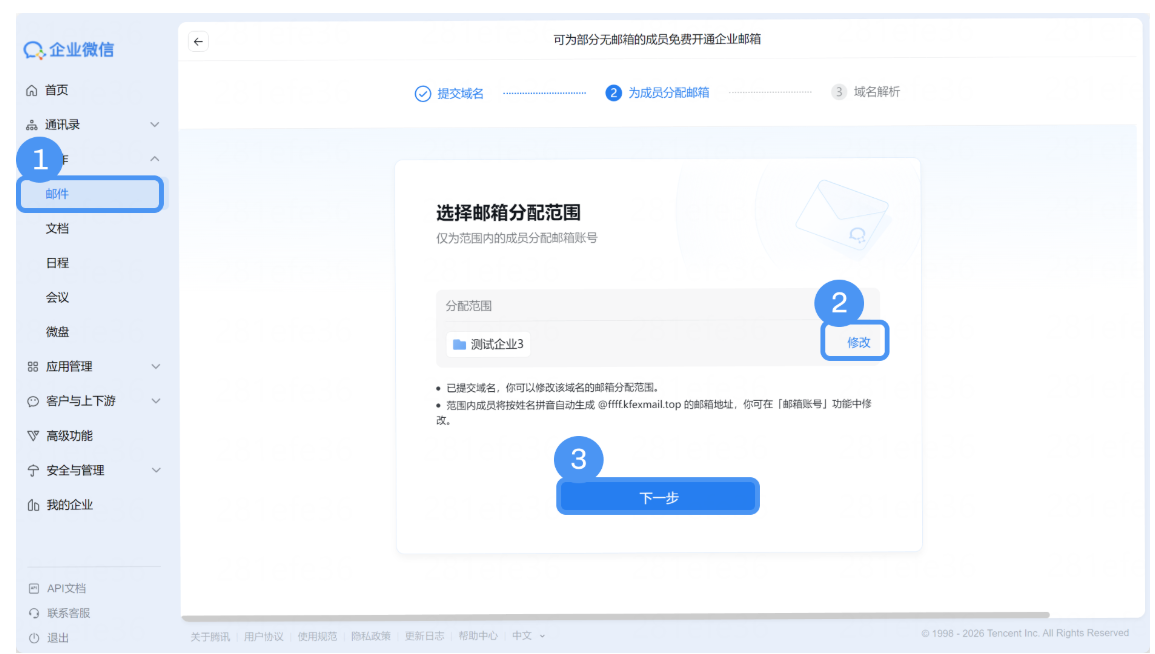The width and height of the screenshot is (1155, 654).
Task: Expand the 应用管理 chevron
Action: [x=155, y=367]
